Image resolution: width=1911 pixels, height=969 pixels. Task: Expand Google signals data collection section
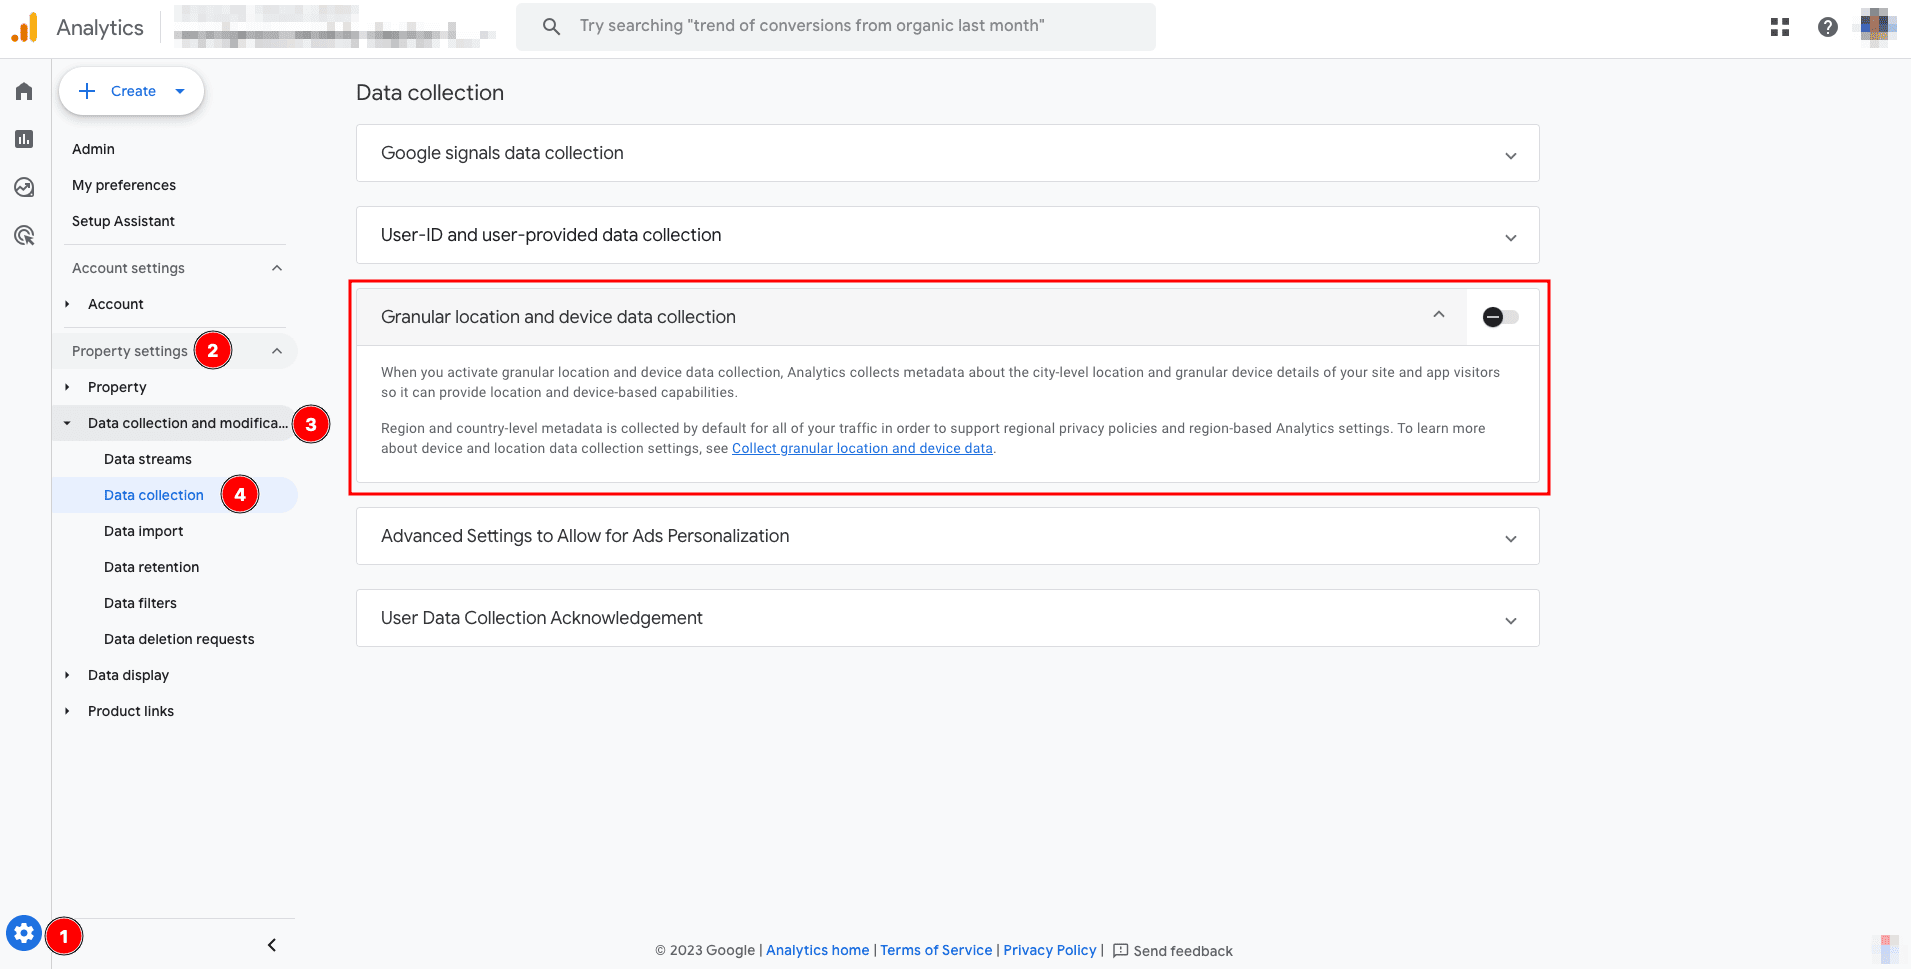pos(1510,155)
